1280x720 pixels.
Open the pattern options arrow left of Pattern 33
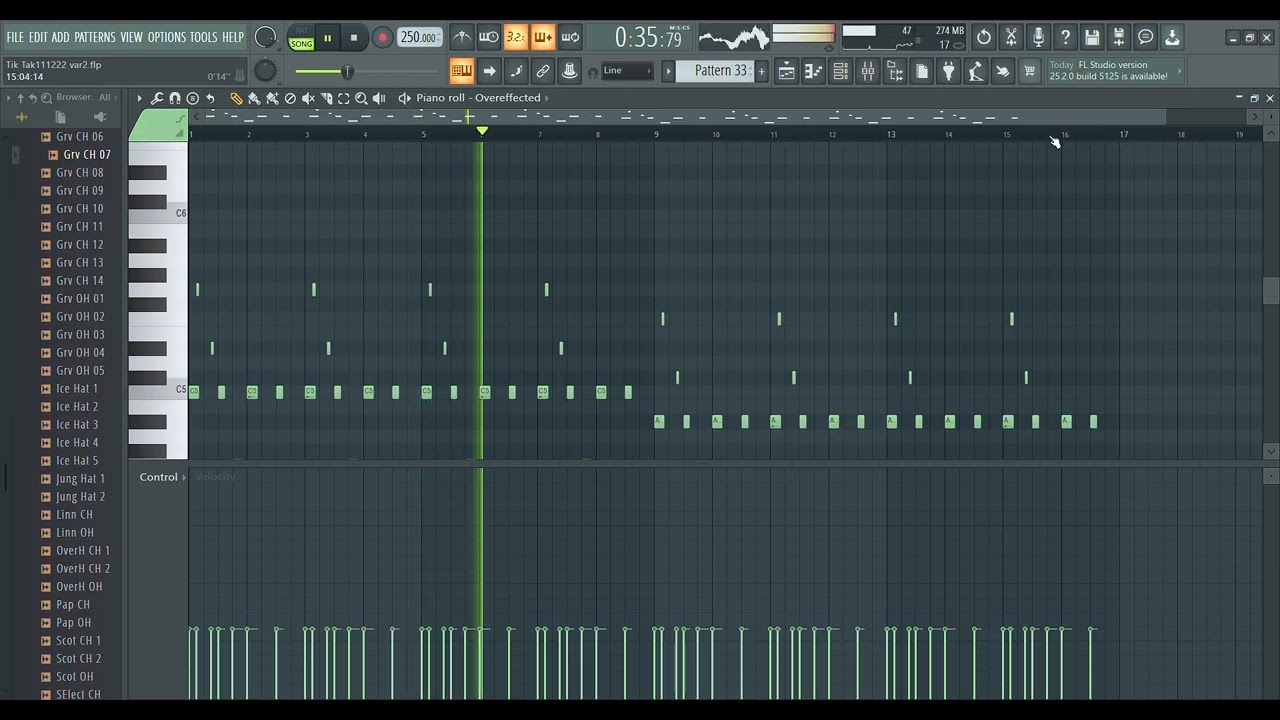pos(669,71)
